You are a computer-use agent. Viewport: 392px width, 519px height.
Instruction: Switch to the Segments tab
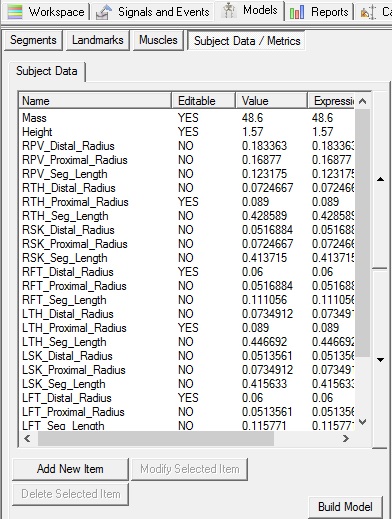pos(33,40)
